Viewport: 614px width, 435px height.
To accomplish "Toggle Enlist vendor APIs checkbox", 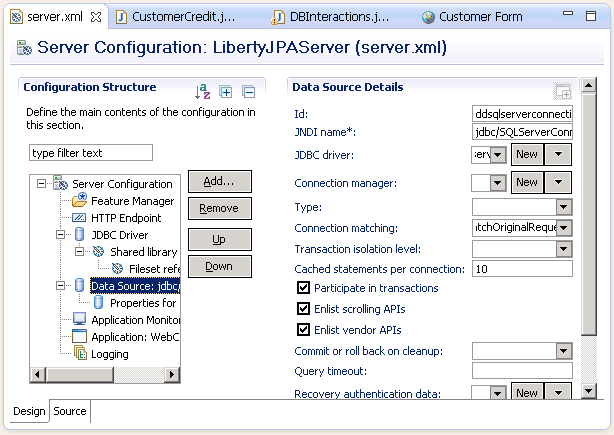I will click(x=304, y=330).
